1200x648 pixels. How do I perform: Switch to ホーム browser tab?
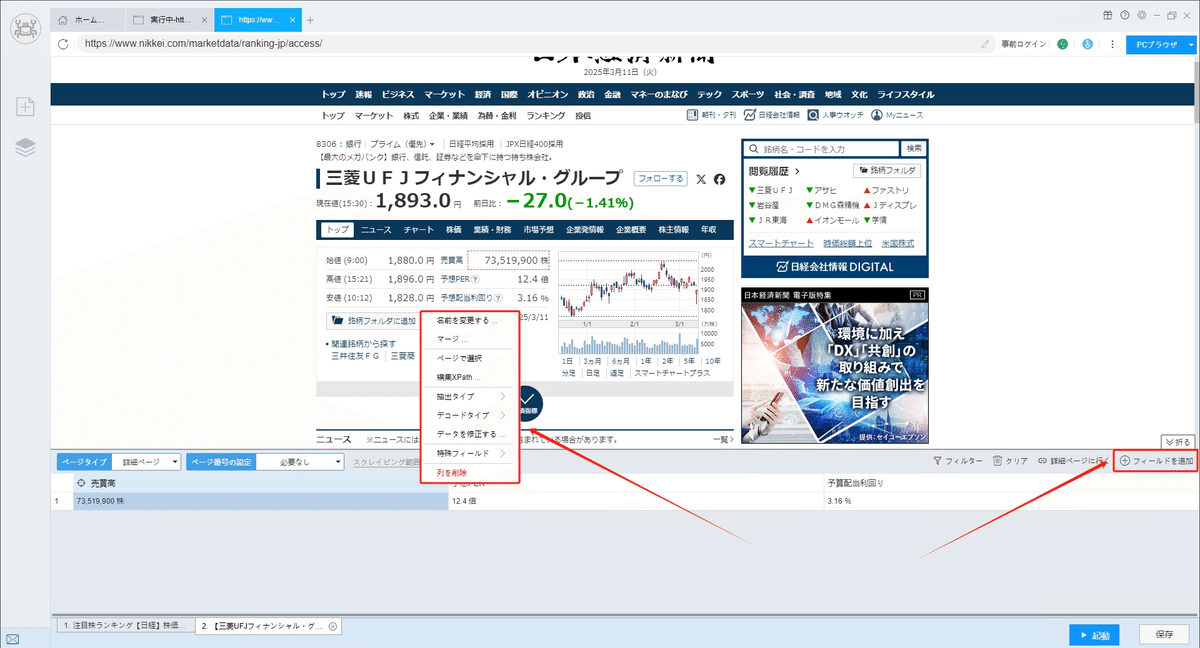pyautogui.click(x=90, y=20)
